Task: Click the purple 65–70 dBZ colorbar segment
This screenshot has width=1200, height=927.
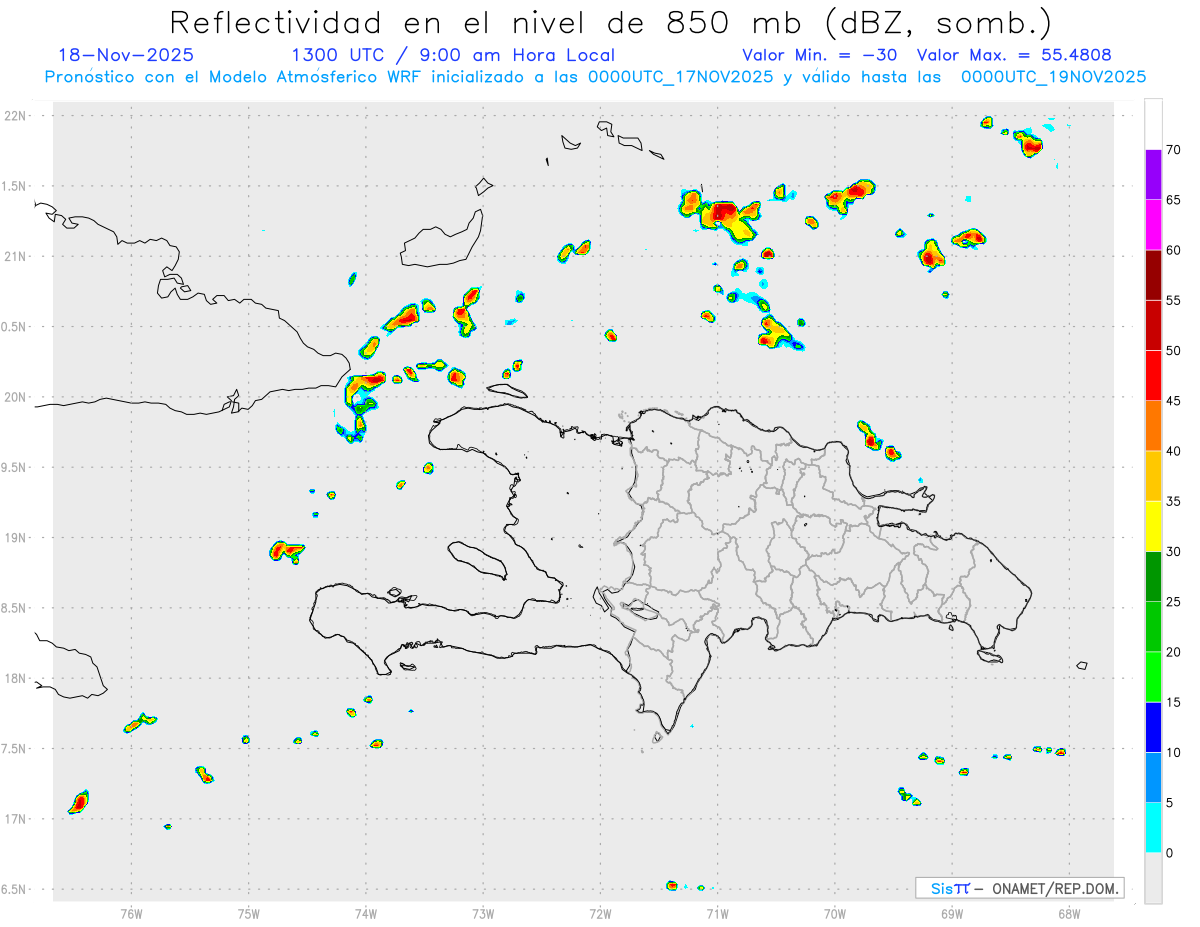Action: [x=1153, y=175]
